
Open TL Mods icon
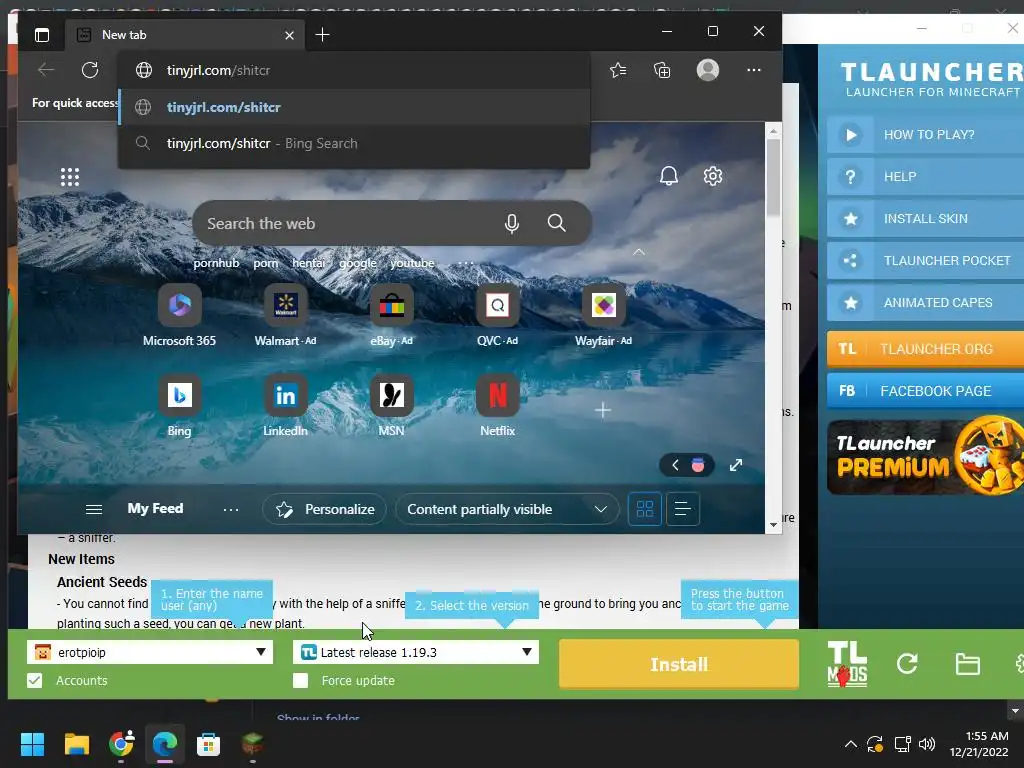[847, 664]
